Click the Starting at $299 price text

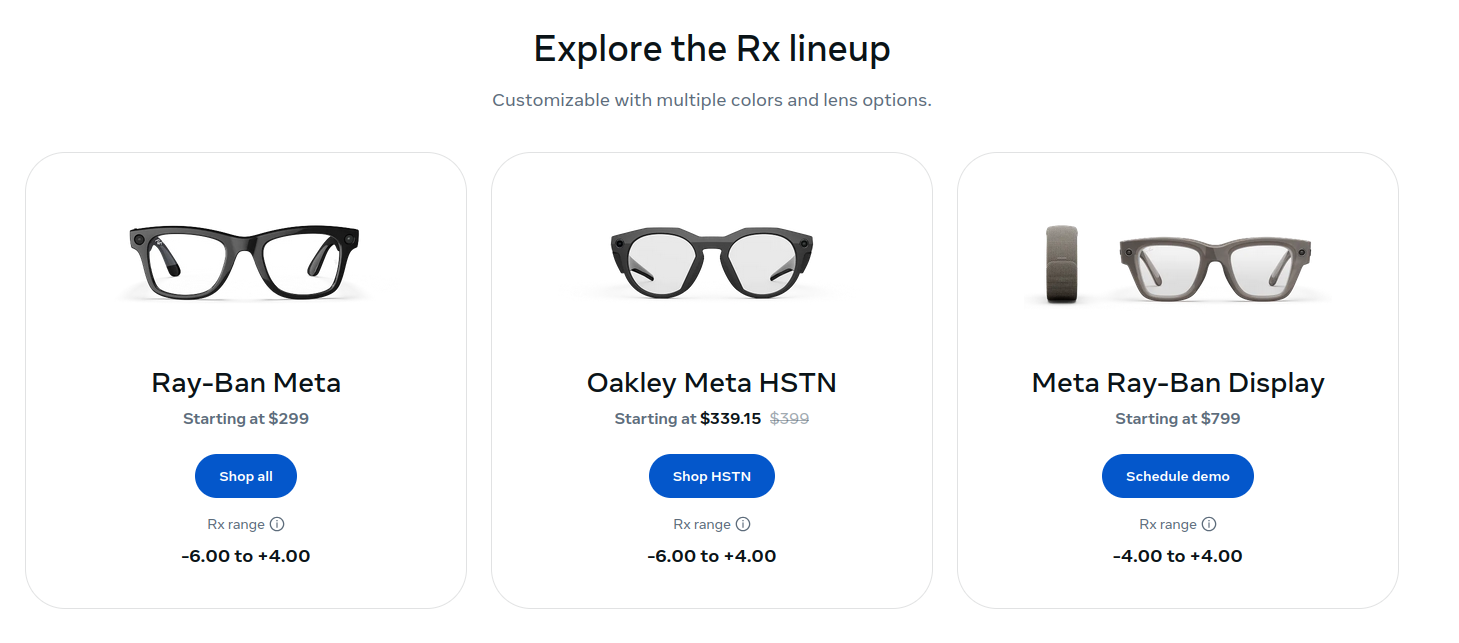click(x=245, y=419)
